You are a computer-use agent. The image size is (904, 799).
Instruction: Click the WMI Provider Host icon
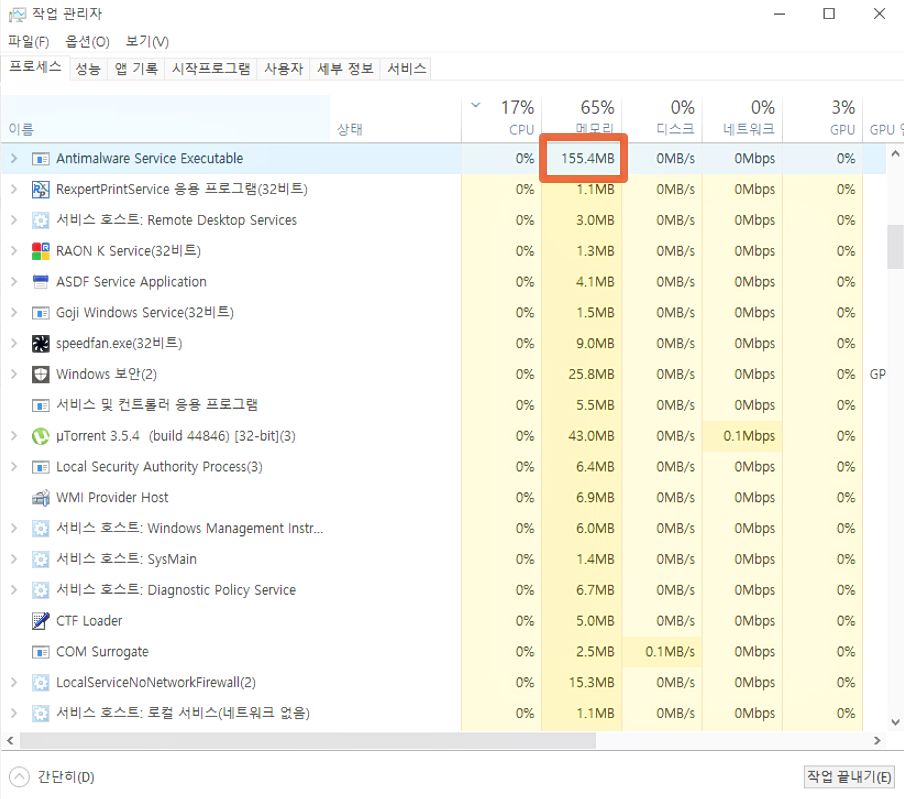click(40, 498)
